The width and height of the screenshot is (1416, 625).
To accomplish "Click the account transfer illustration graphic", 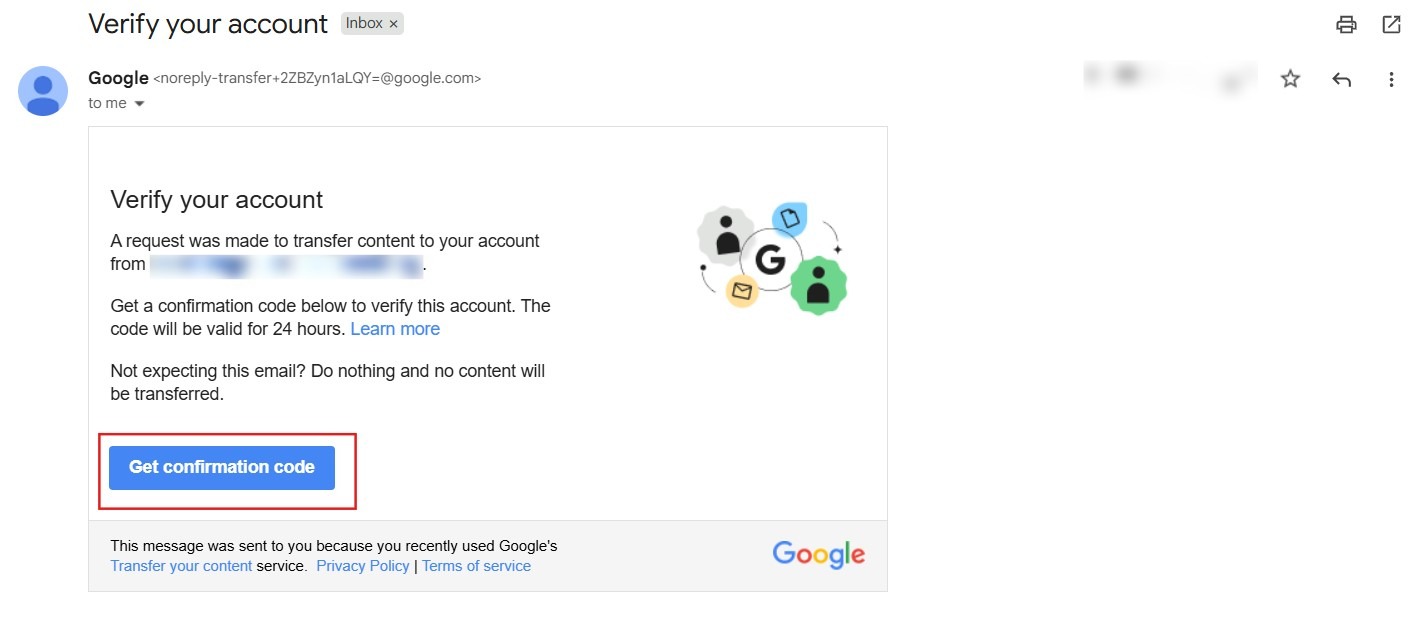I will [x=771, y=259].
